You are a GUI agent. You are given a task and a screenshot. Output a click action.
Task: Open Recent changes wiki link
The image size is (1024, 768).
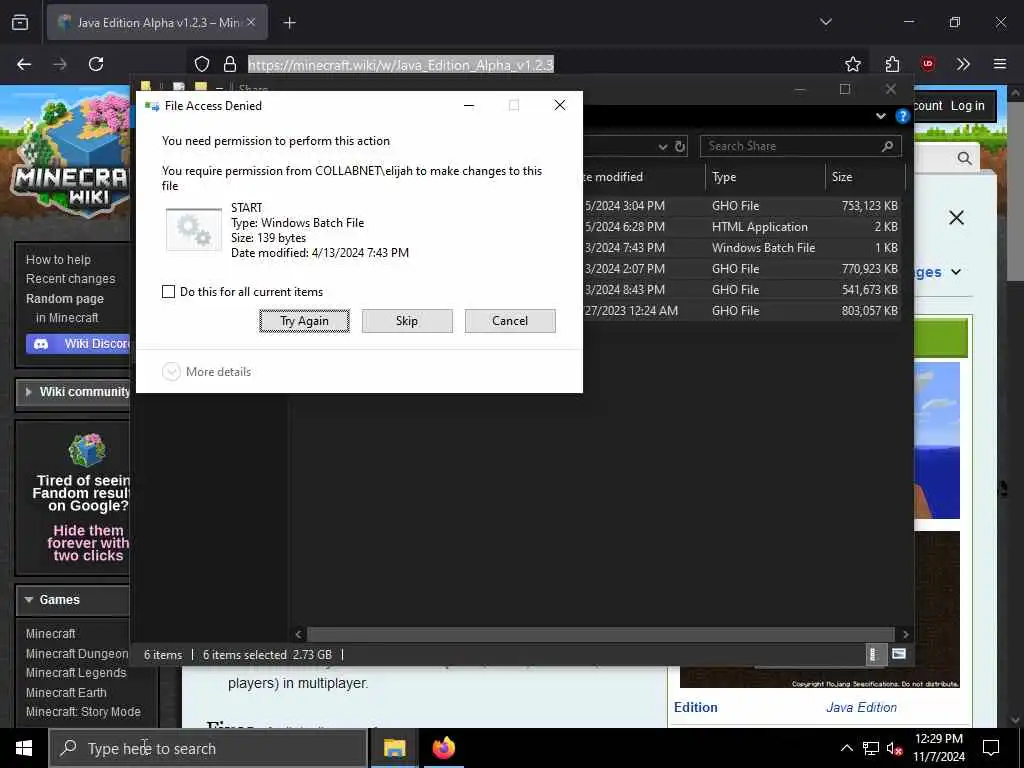[71, 279]
